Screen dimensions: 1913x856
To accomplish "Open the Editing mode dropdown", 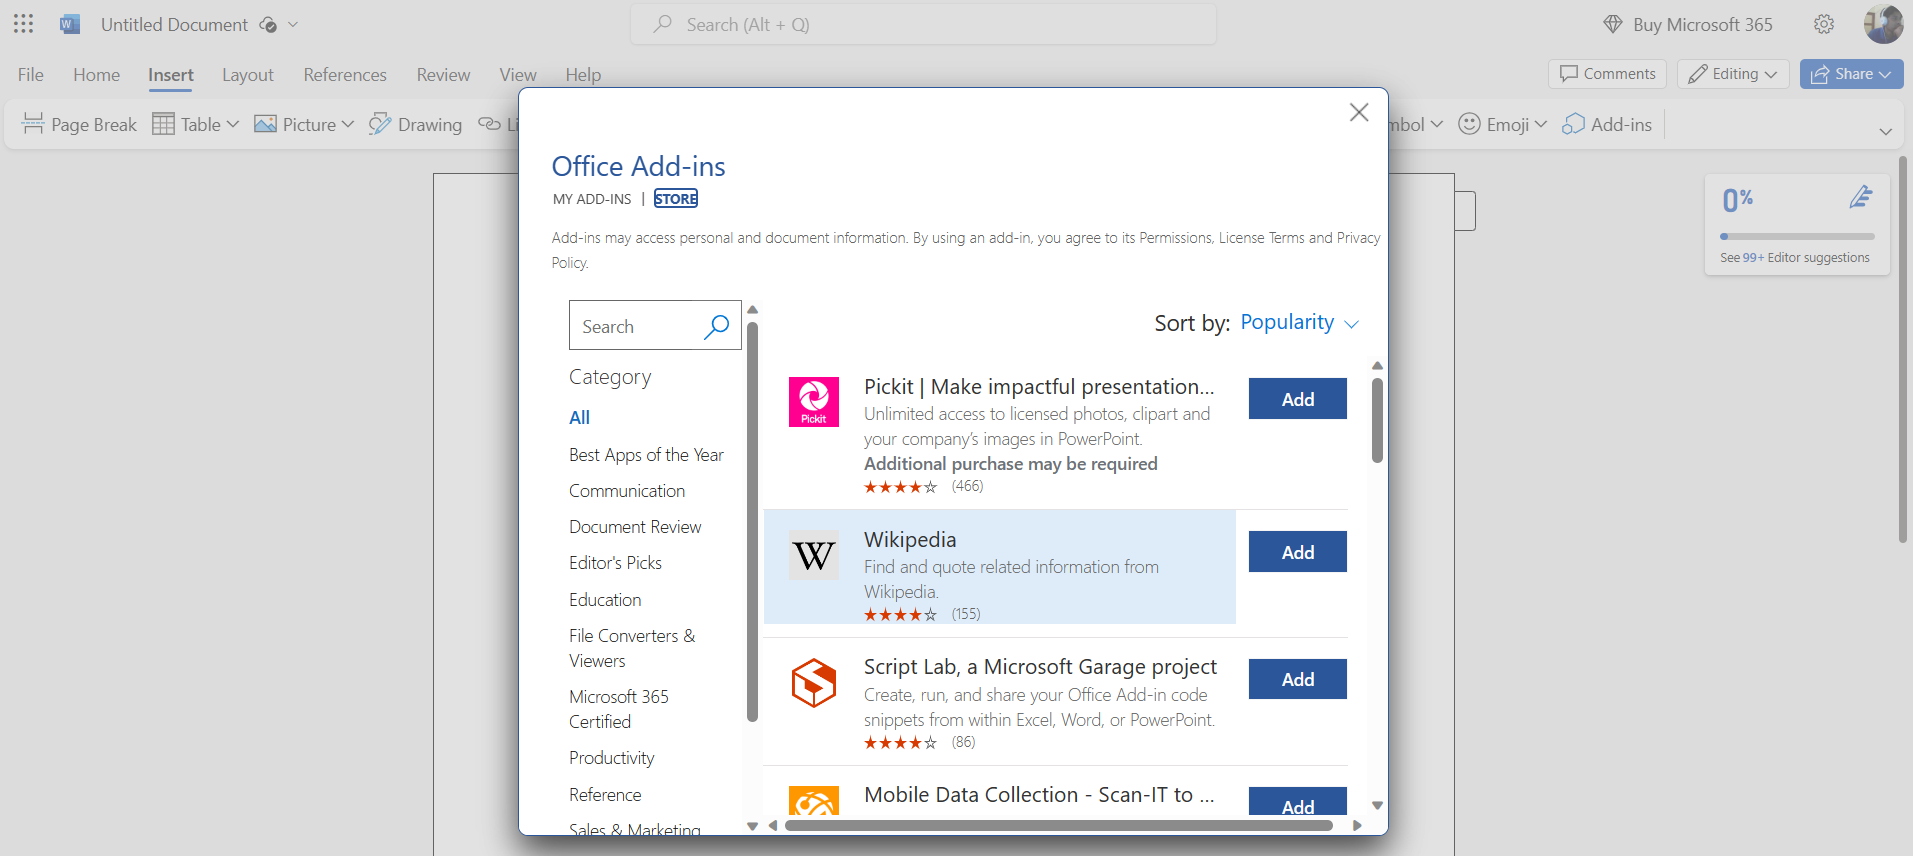I will tap(1733, 74).
